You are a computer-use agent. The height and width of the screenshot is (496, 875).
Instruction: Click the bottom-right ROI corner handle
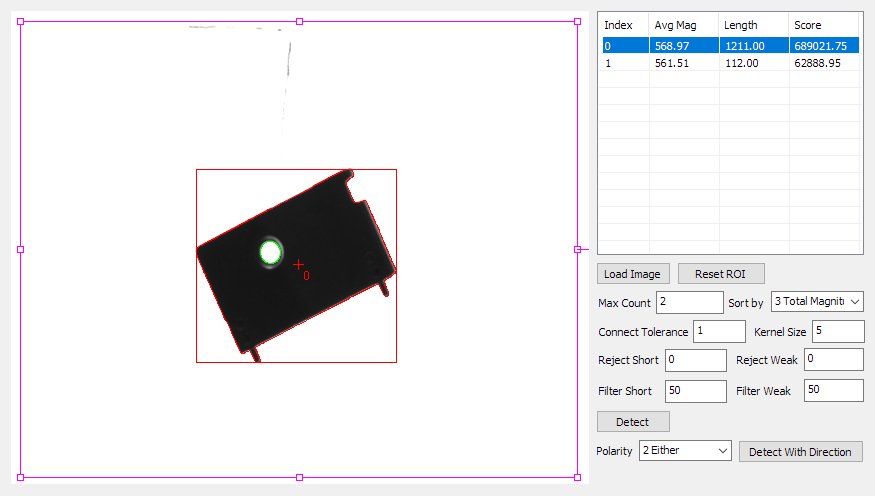click(578, 478)
